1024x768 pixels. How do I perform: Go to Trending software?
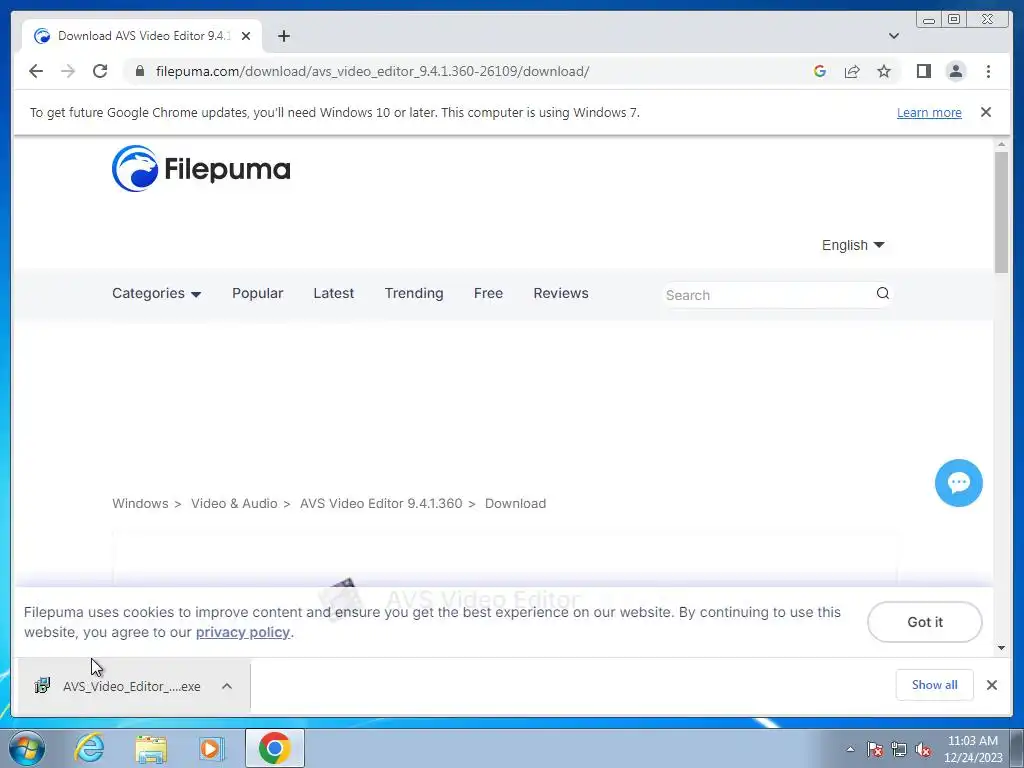pos(413,293)
